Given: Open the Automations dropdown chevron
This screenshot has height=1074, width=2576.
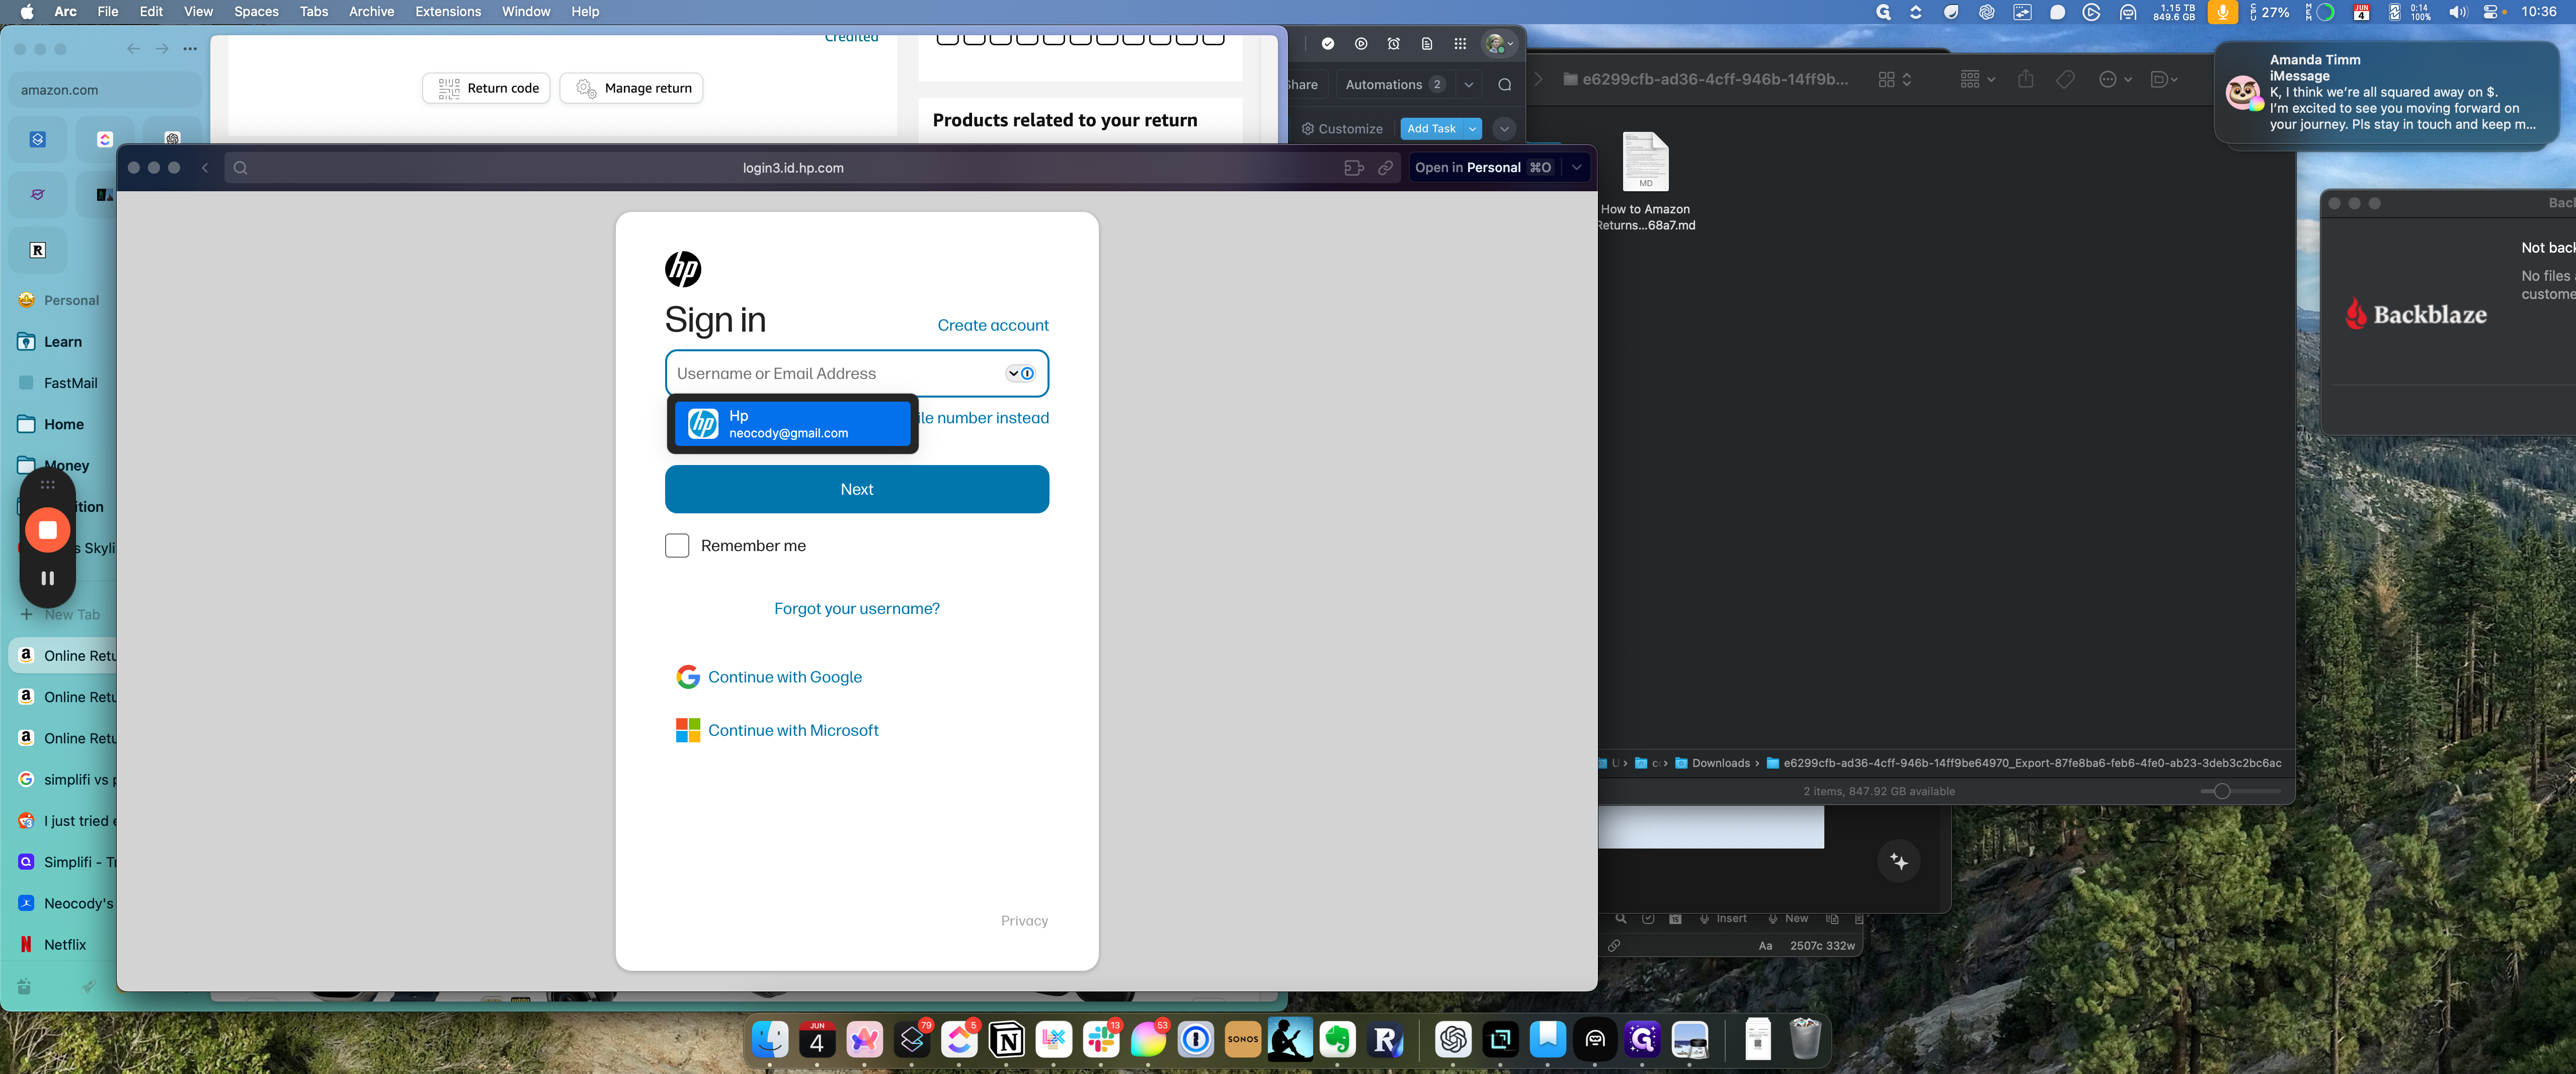Looking at the screenshot, I should point(1468,85).
